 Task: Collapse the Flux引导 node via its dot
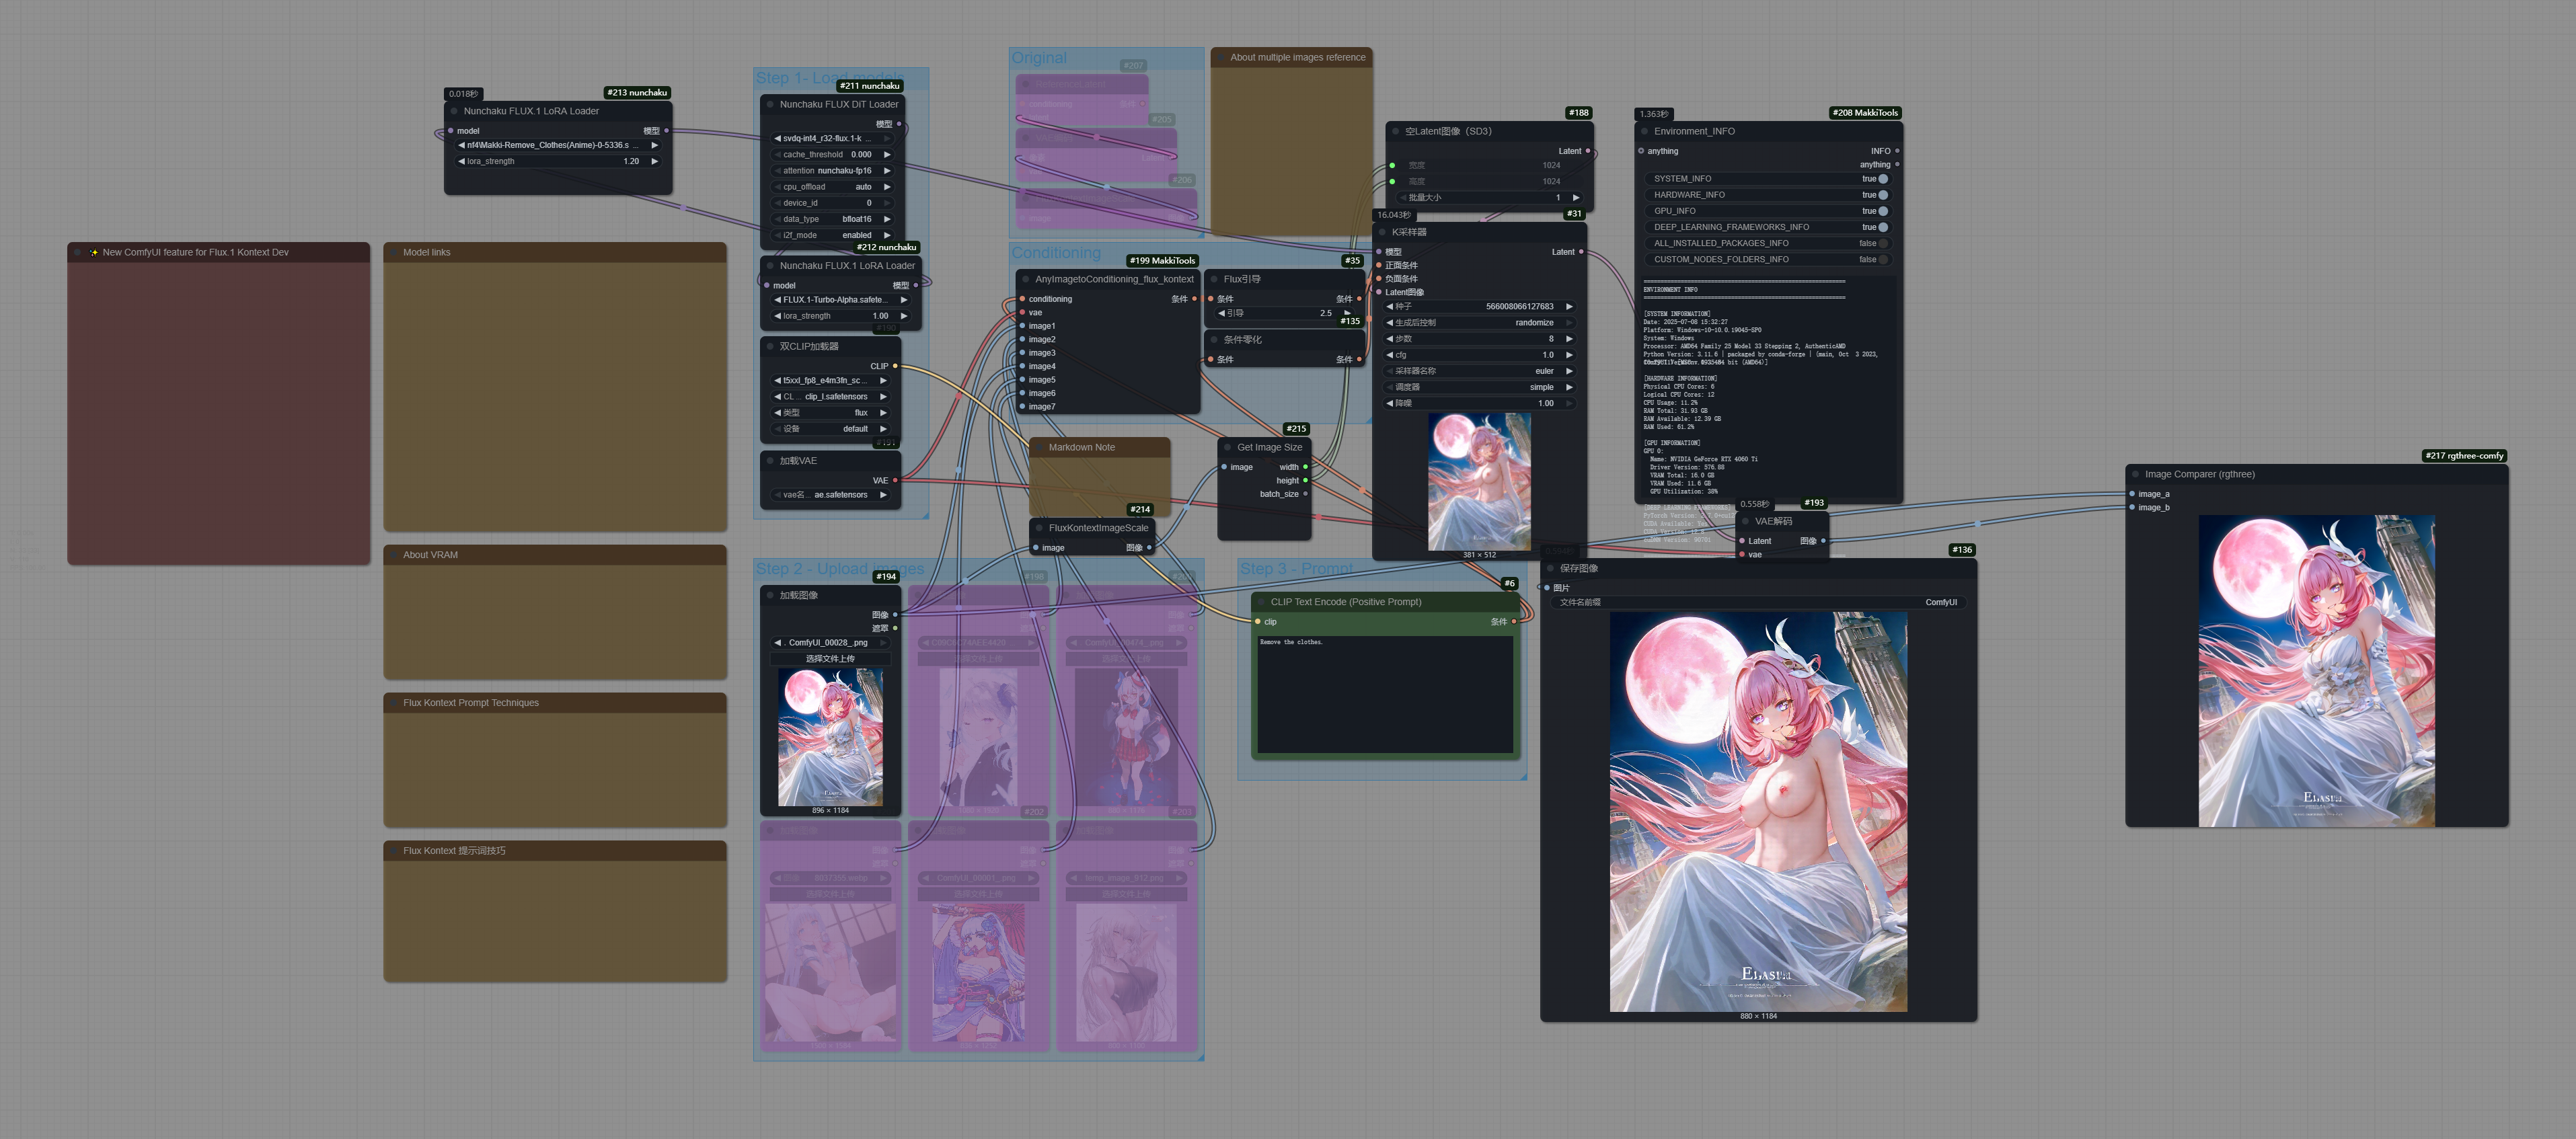coord(1215,279)
